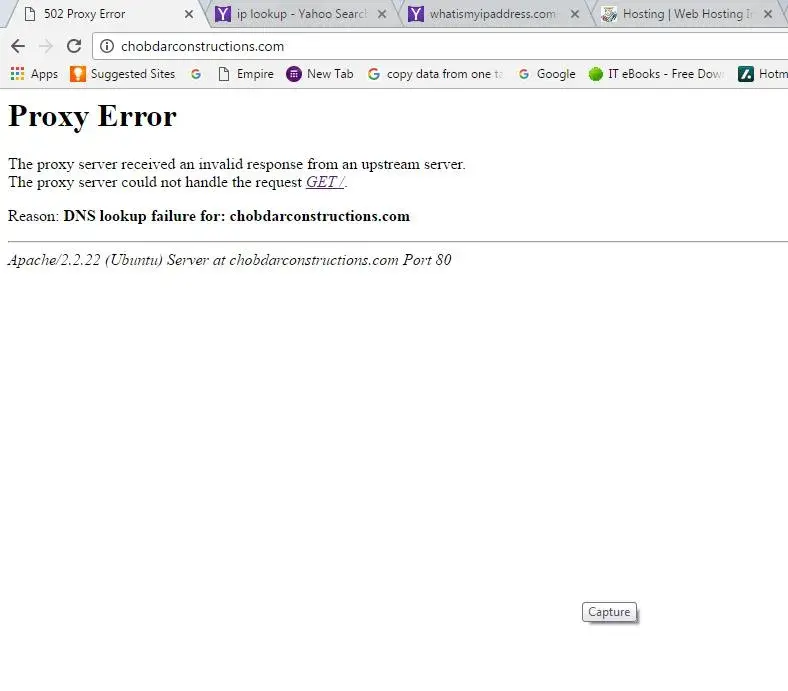Open site info icon in address bar
The image size is (788, 691).
point(107,46)
